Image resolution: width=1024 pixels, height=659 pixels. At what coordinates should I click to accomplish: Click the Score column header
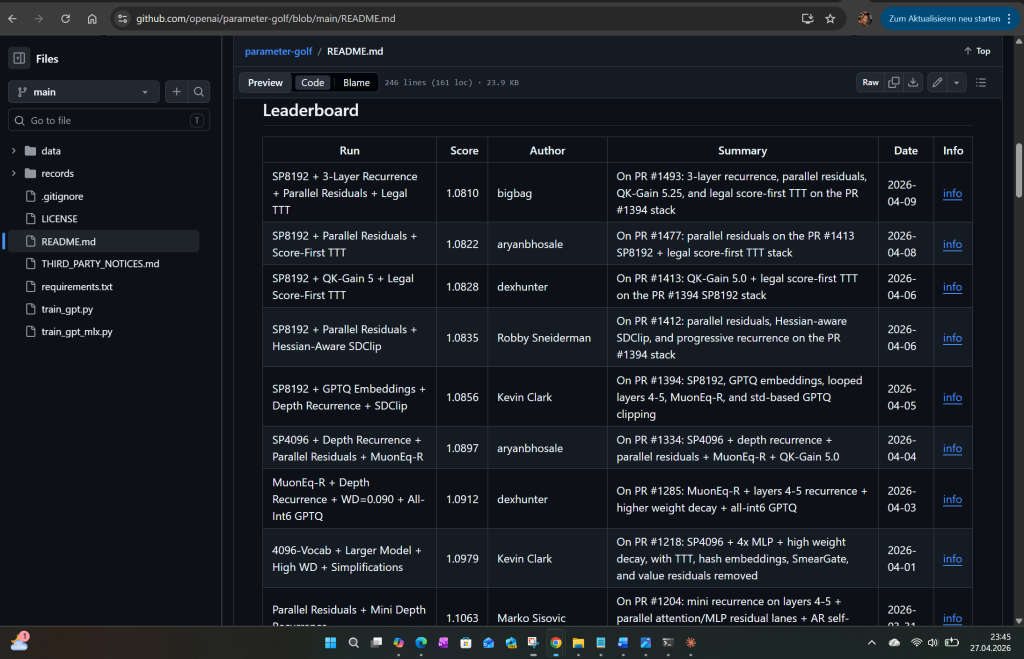[464, 150]
